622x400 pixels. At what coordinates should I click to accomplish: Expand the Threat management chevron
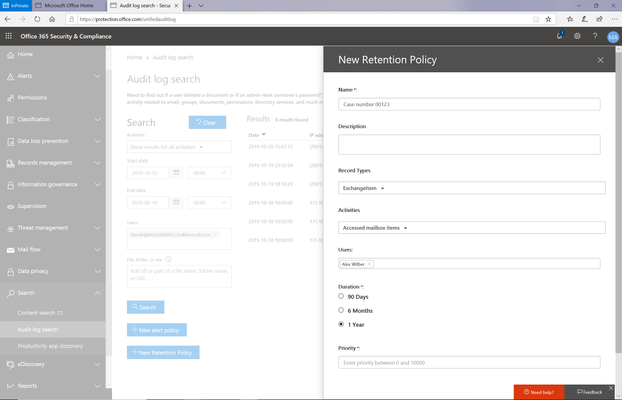pyautogui.click(x=98, y=228)
